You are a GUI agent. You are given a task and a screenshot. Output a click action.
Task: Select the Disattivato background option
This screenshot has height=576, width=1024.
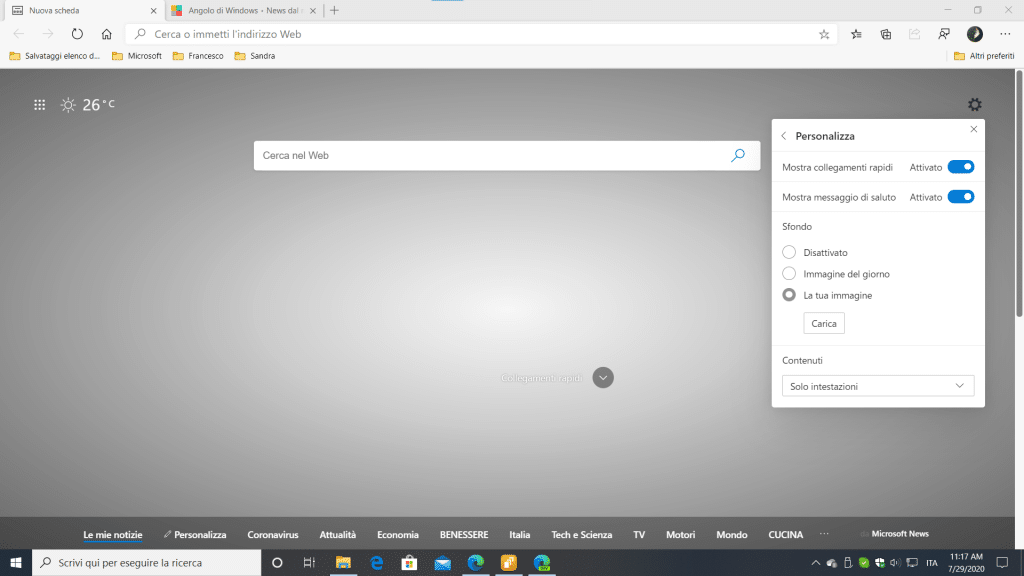point(790,253)
